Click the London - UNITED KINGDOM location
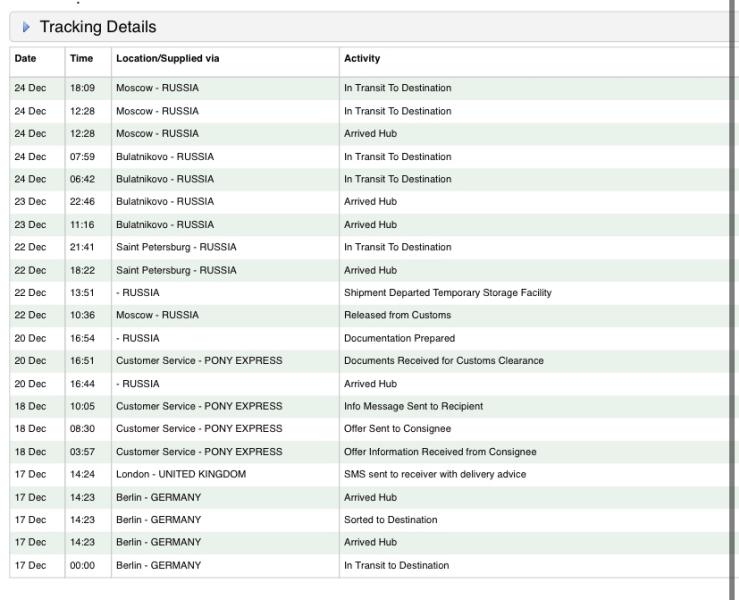Screen dimensions: 739x600 (x=180, y=474)
